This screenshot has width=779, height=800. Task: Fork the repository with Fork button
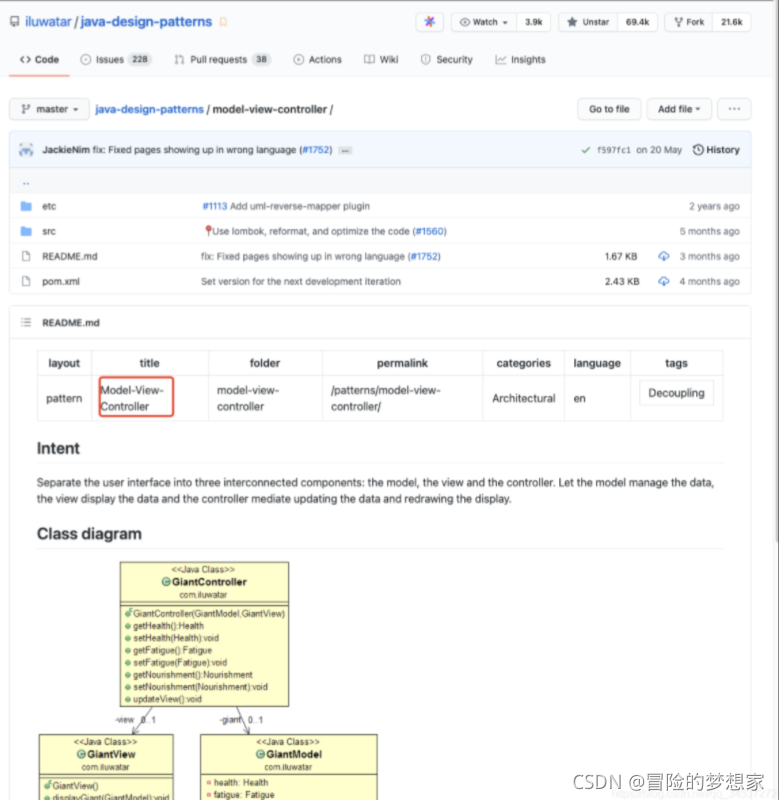[689, 22]
